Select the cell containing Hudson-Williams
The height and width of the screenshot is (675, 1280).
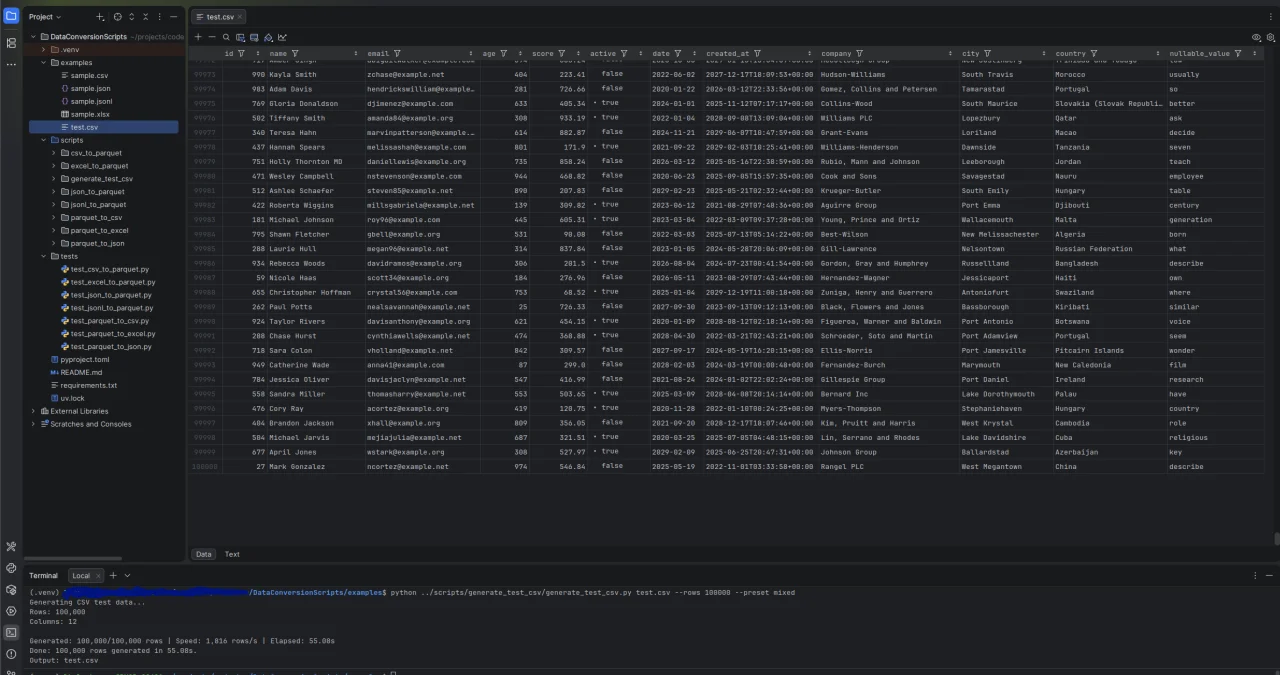click(886, 74)
